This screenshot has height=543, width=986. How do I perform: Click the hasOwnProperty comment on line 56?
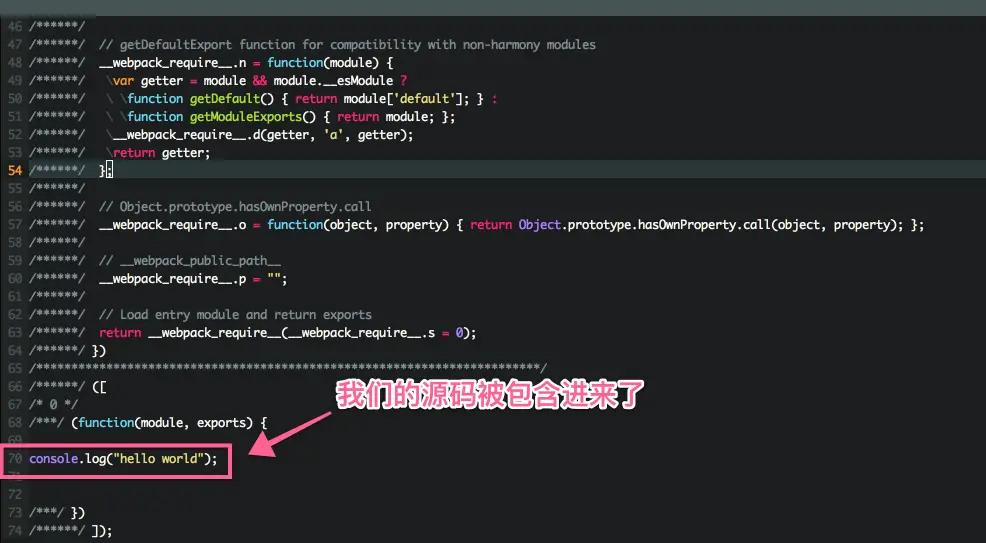click(x=235, y=207)
